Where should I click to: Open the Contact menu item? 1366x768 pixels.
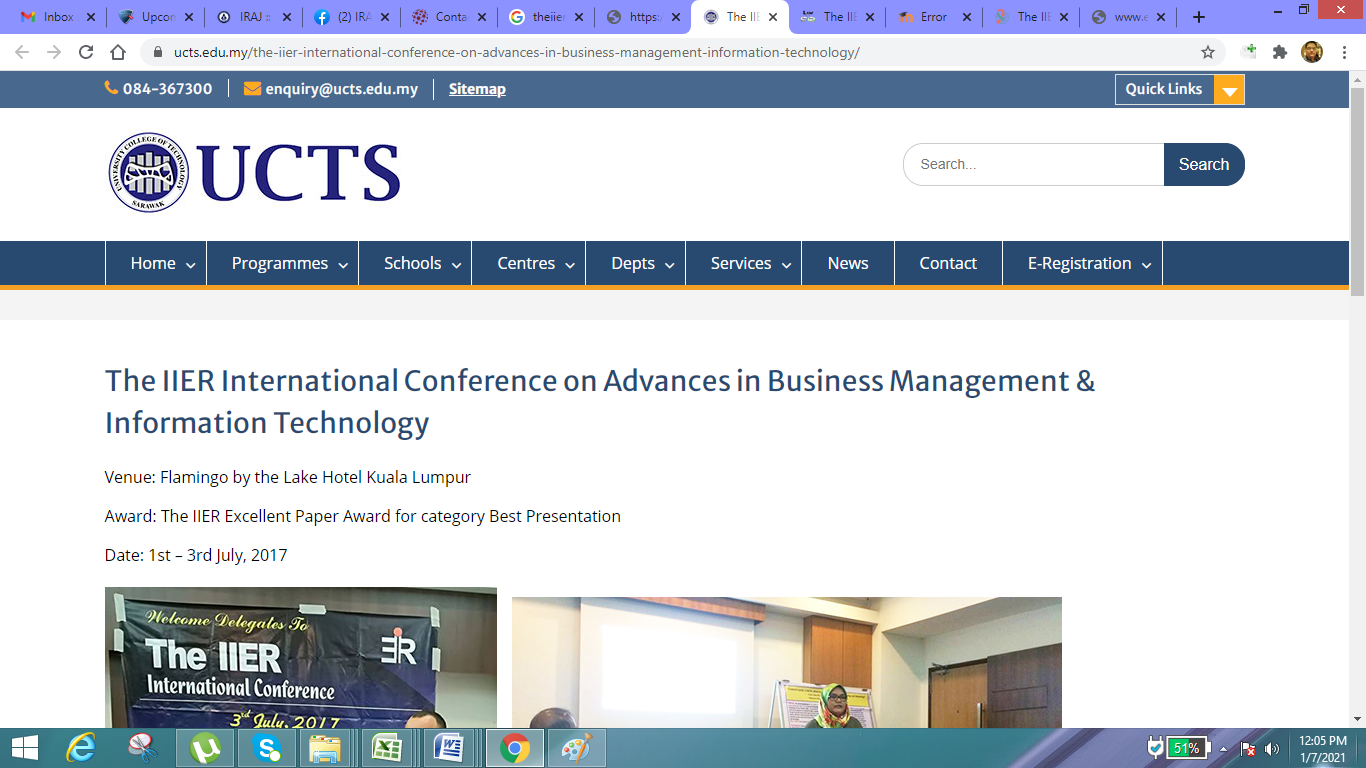pyautogui.click(x=948, y=264)
